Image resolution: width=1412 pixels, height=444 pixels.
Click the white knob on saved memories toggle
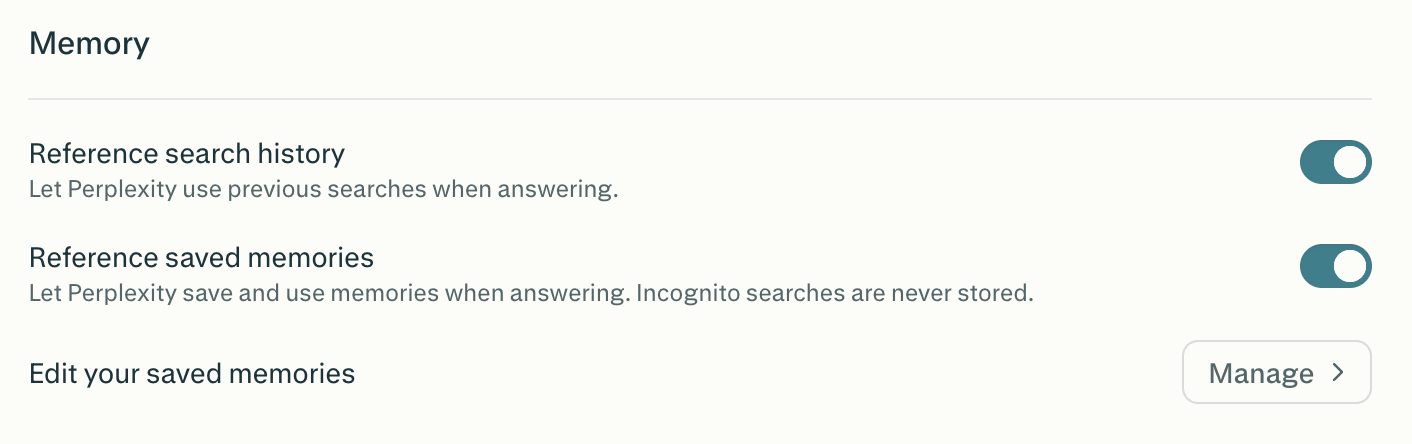(x=1350, y=266)
